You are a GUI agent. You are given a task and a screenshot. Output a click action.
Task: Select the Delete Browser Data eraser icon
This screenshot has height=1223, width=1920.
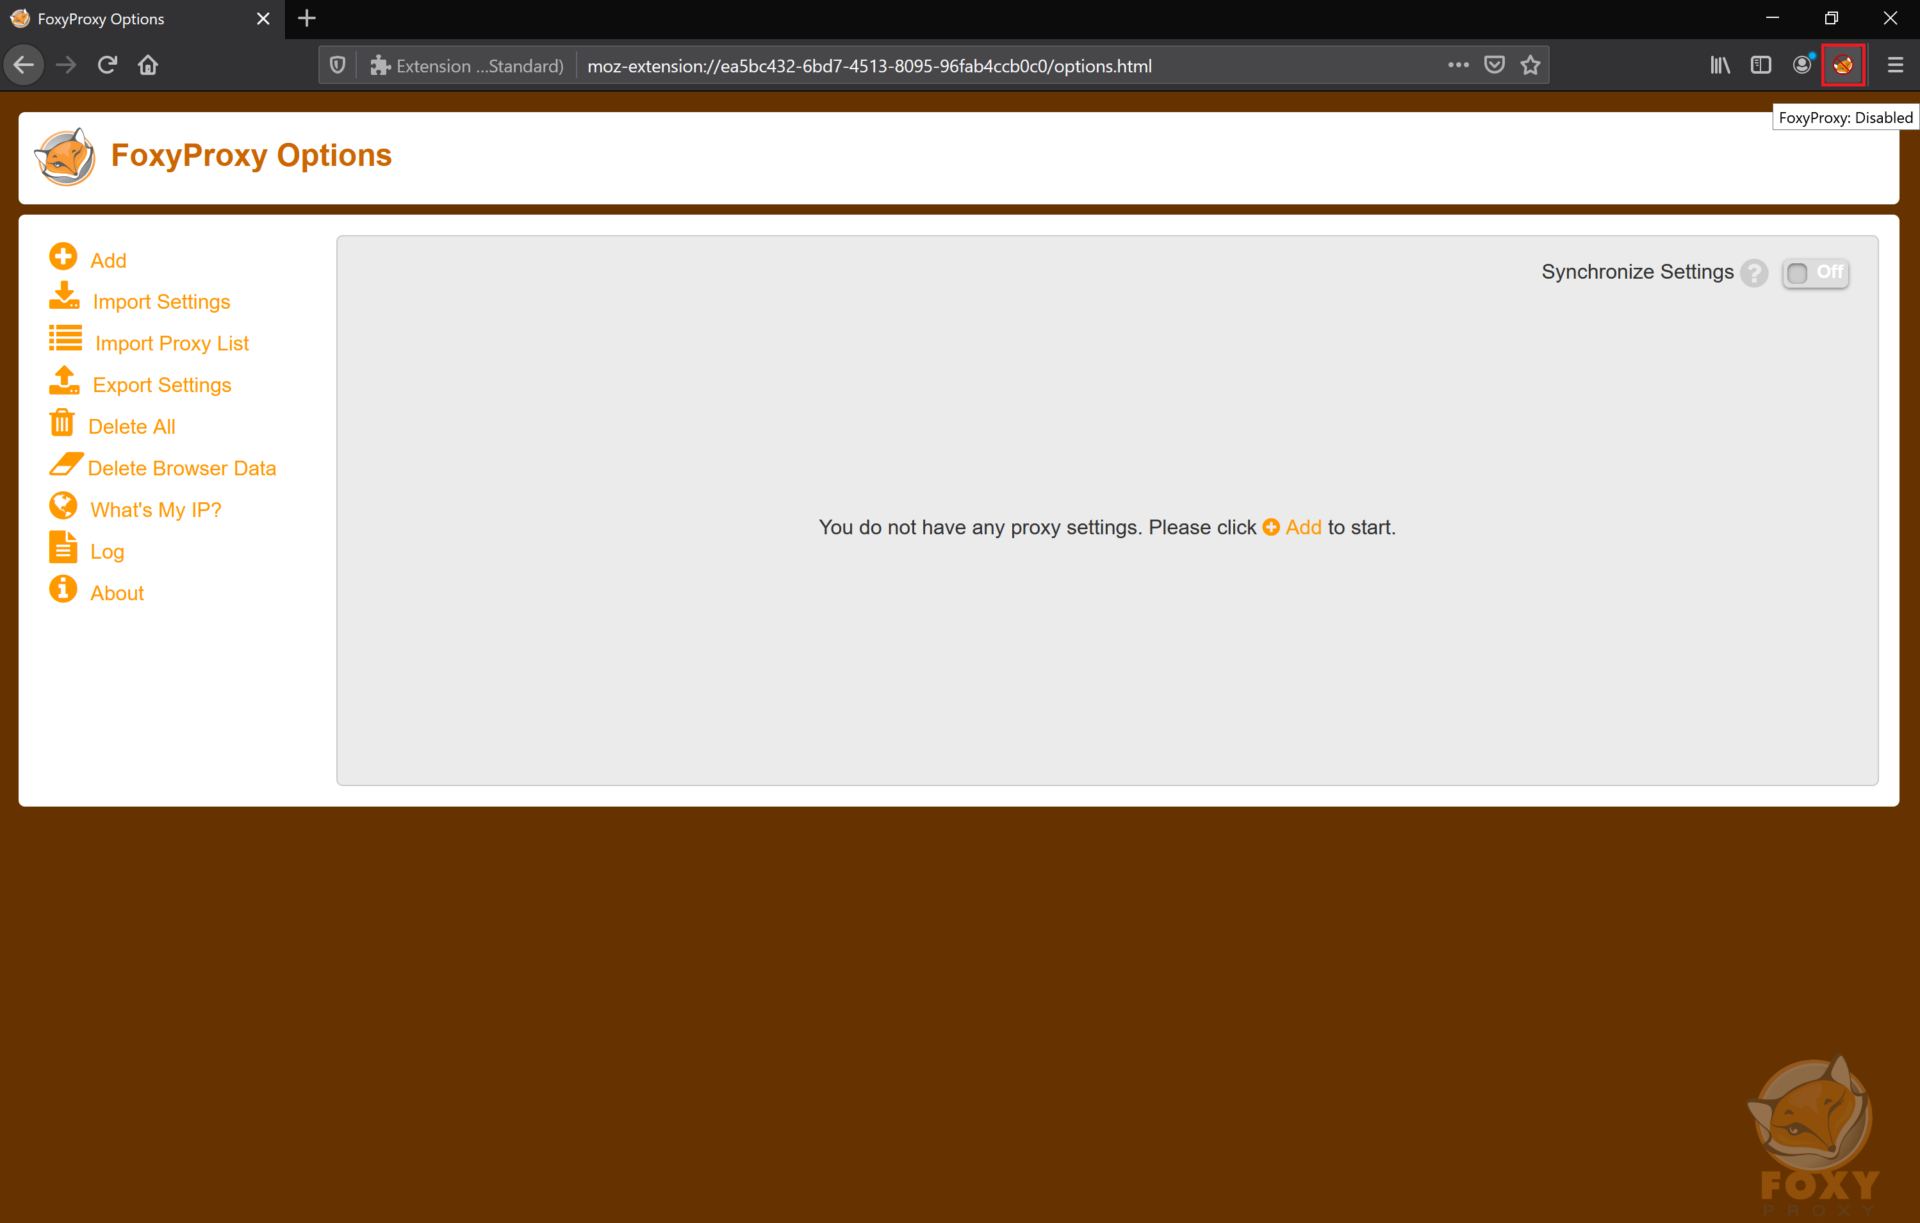click(x=64, y=464)
